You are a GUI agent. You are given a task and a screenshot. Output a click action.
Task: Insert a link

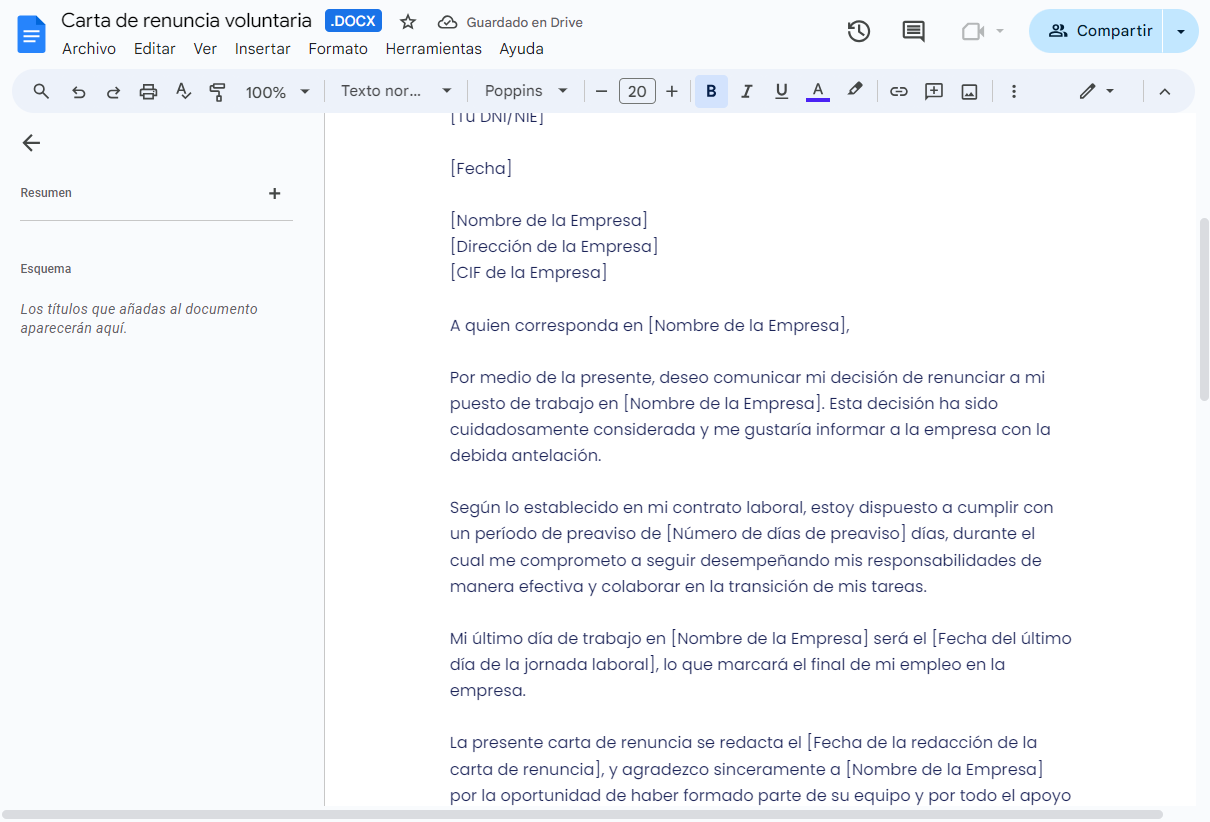[898, 91]
